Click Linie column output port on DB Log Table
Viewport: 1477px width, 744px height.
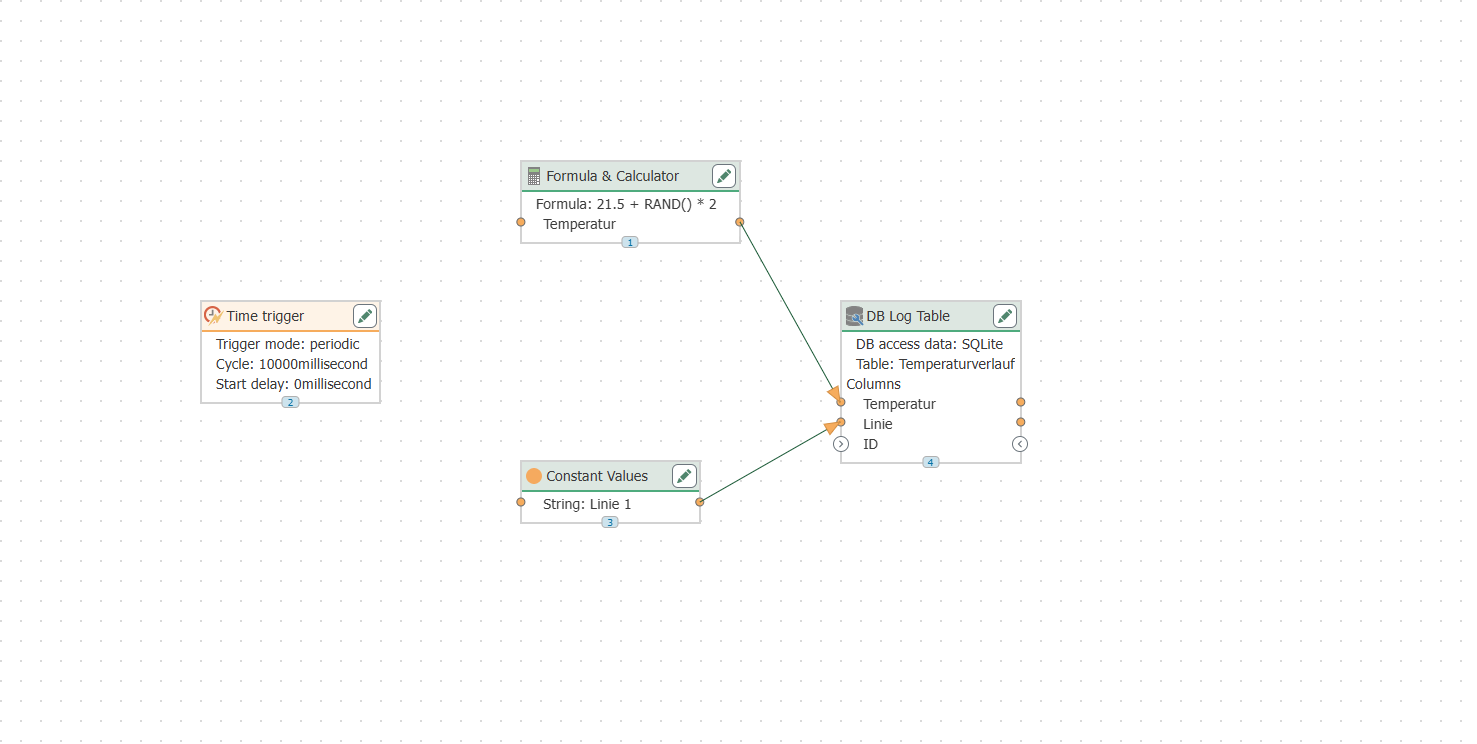1020,422
